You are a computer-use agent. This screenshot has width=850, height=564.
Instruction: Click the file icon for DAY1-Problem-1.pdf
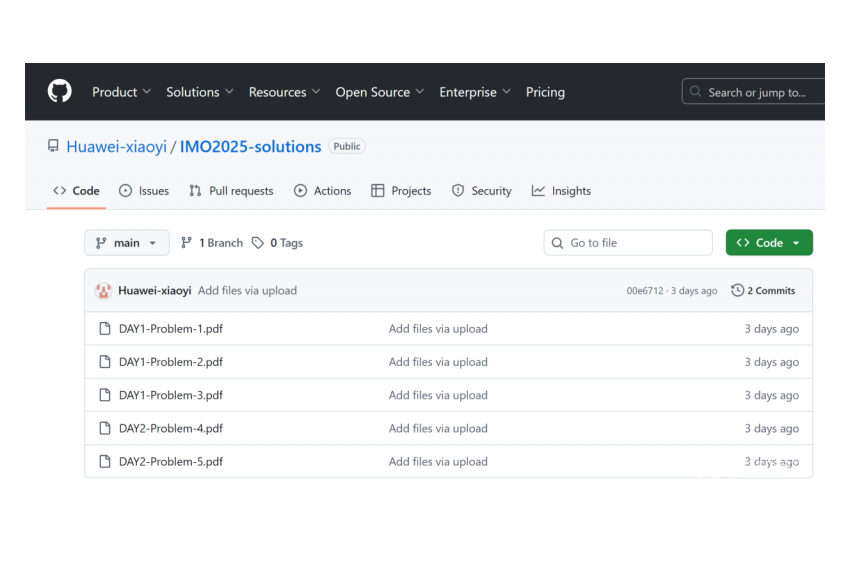pyautogui.click(x=105, y=329)
